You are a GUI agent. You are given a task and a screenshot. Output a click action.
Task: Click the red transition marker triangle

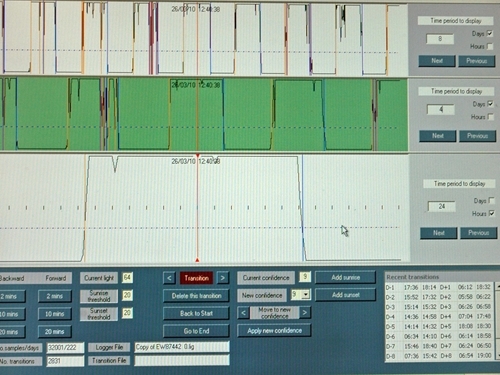[197, 260]
